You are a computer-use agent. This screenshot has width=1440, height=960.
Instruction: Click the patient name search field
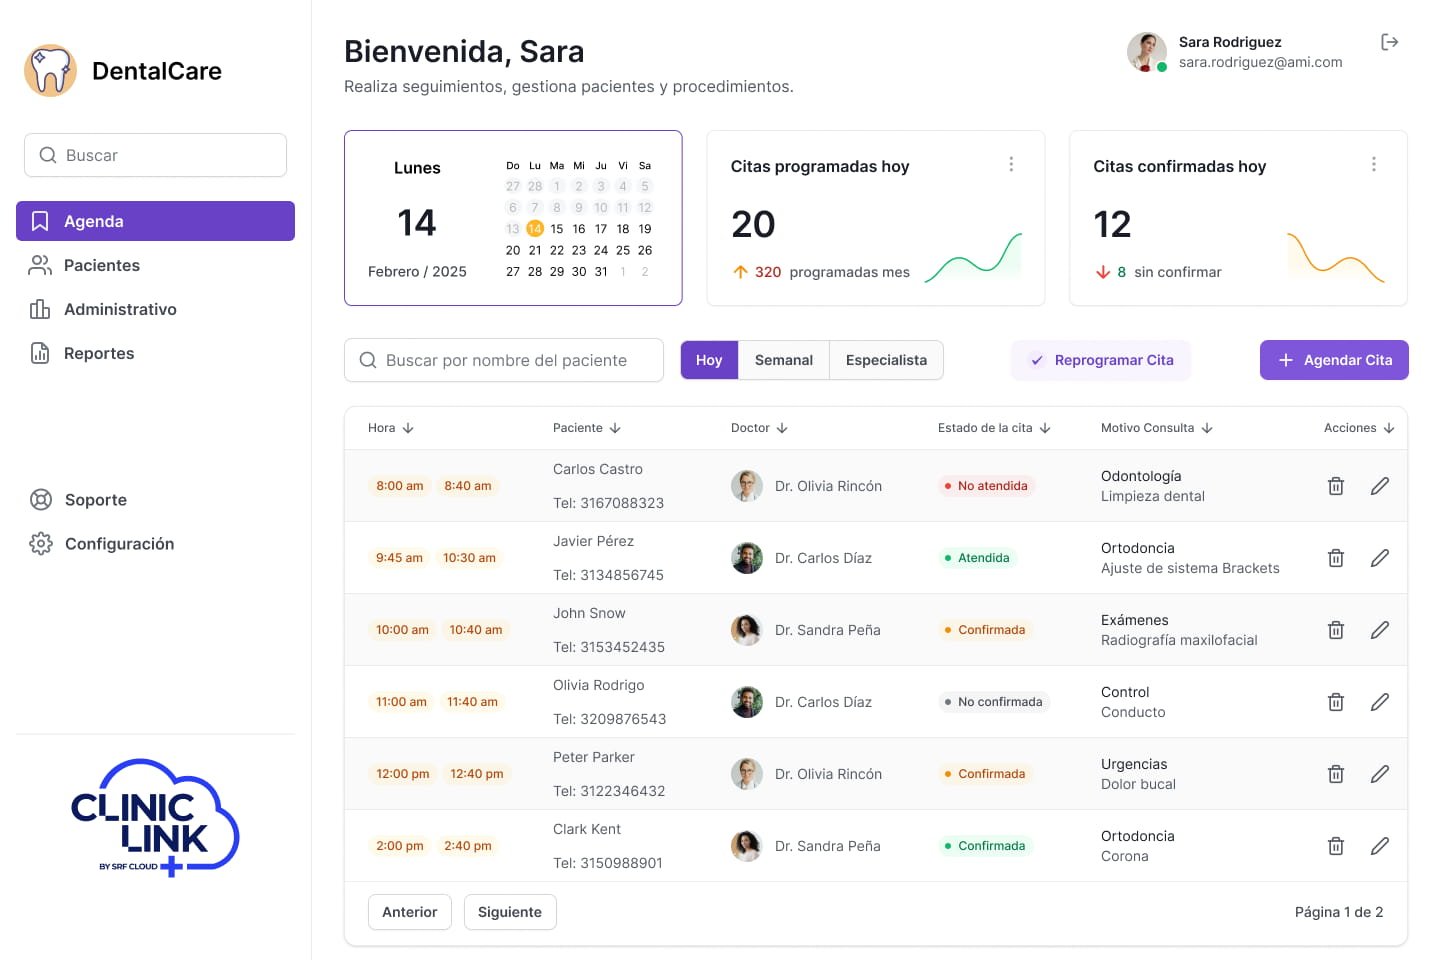(505, 360)
